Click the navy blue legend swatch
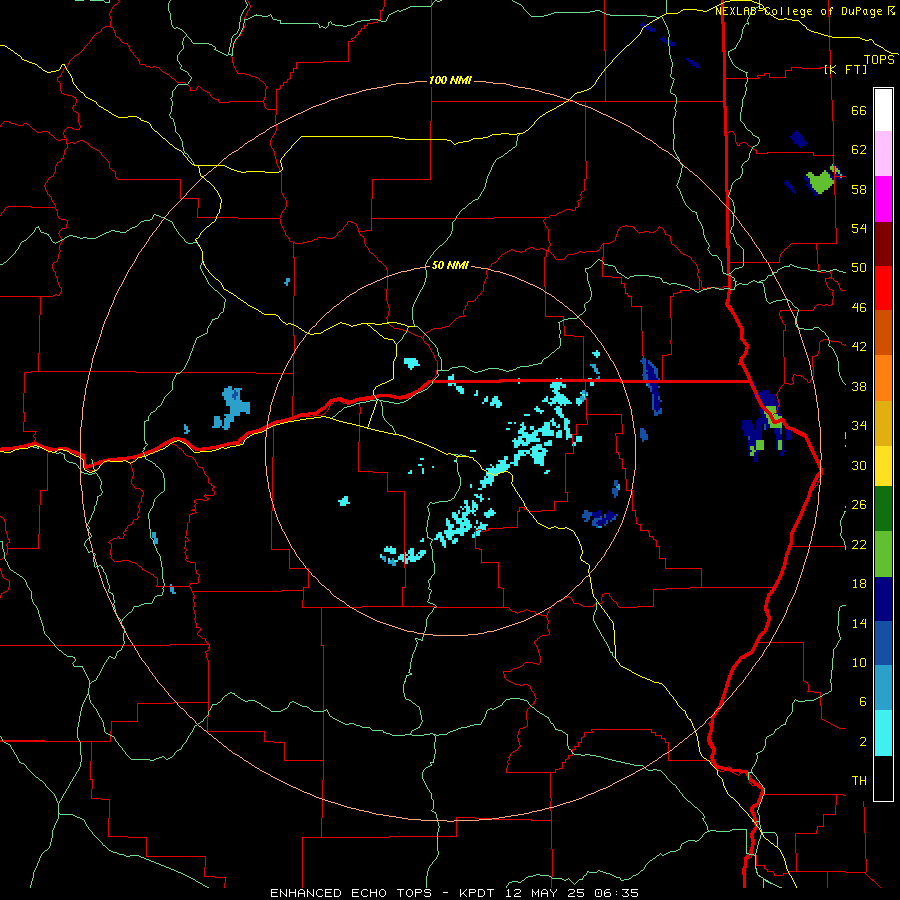 (883, 599)
